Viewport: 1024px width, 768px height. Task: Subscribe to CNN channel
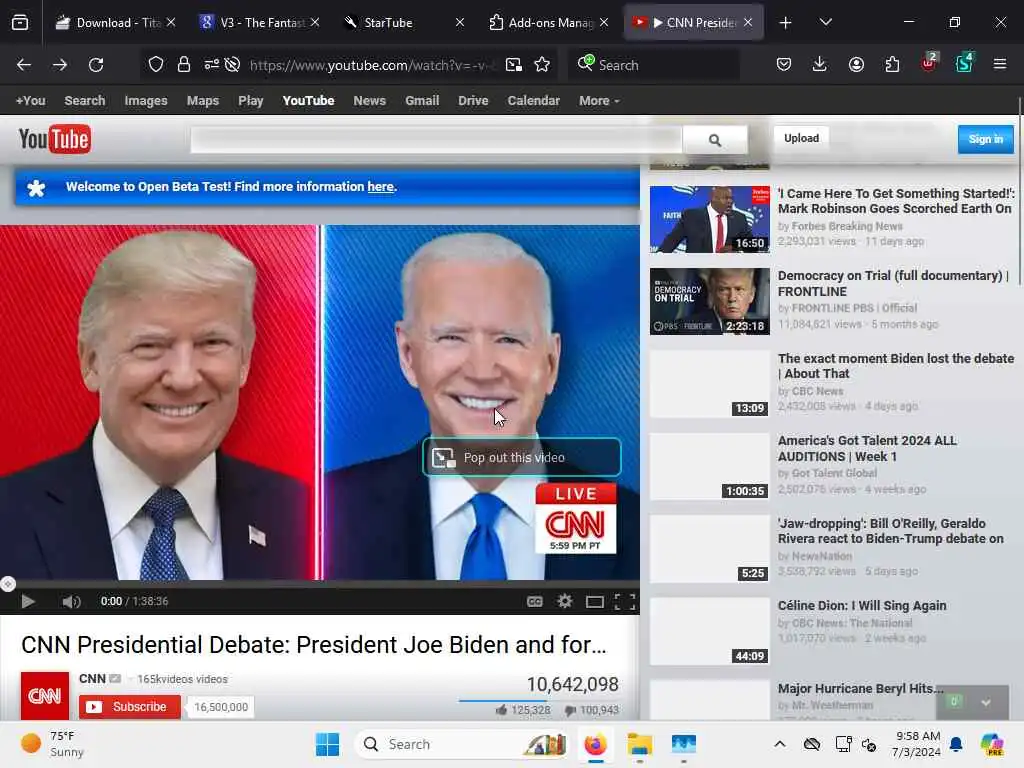point(130,707)
